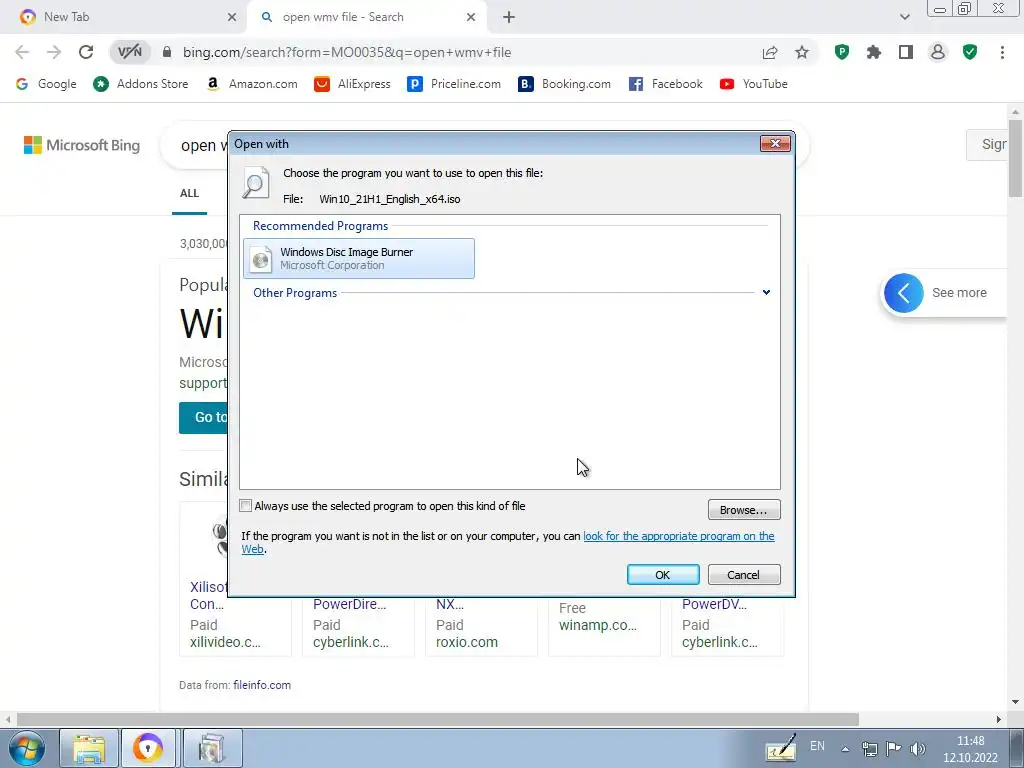Open the winamp.co... free result card

(604, 627)
